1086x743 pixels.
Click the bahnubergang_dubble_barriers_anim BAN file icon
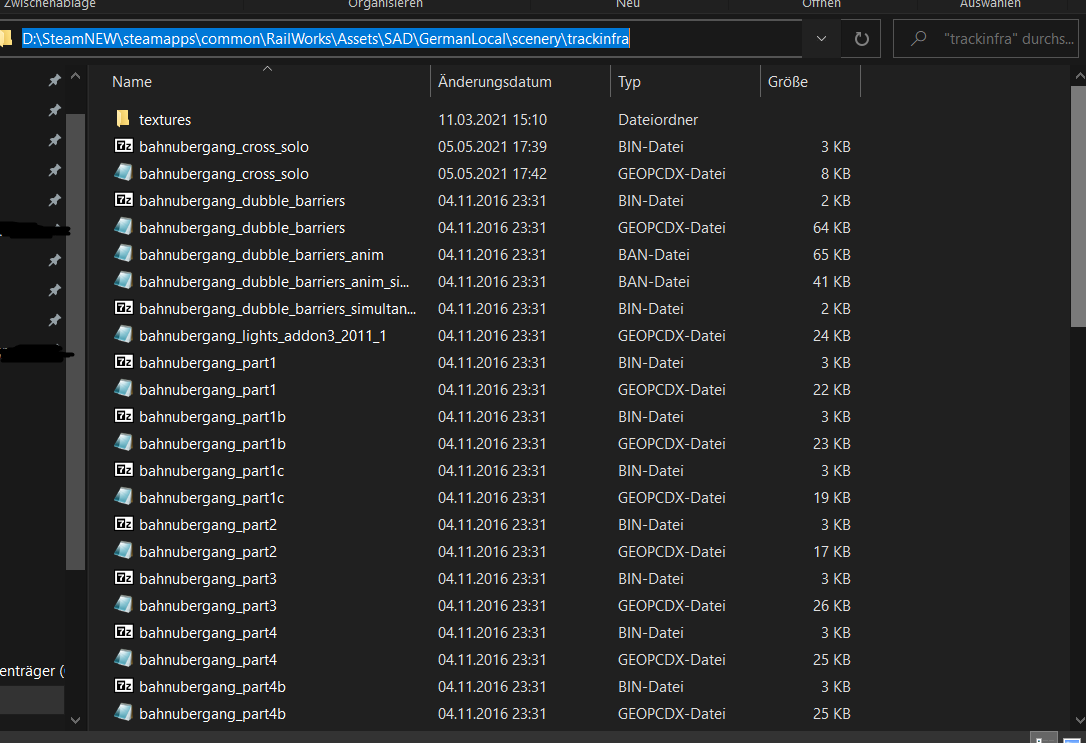123,254
